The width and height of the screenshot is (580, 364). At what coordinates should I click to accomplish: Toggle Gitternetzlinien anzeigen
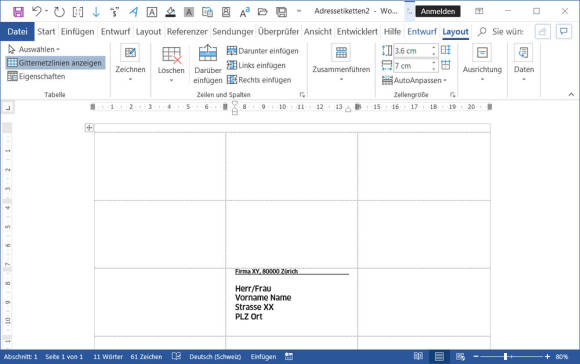click(x=55, y=63)
